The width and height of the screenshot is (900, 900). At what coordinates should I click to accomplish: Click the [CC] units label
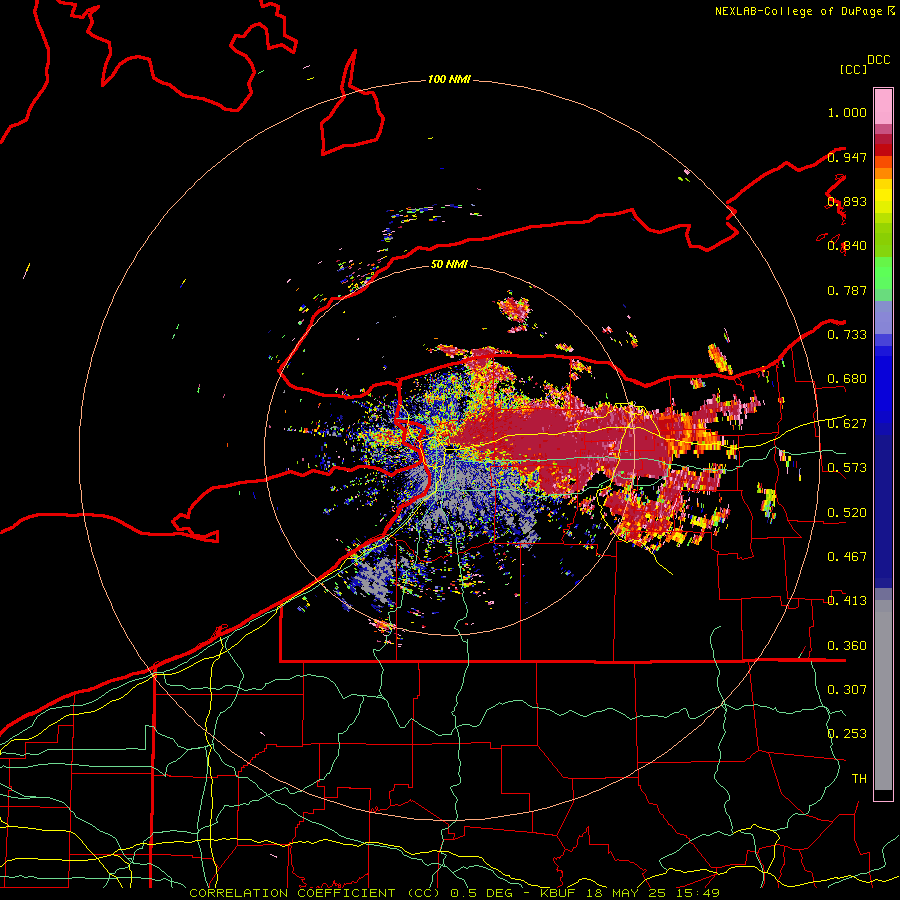853,69
